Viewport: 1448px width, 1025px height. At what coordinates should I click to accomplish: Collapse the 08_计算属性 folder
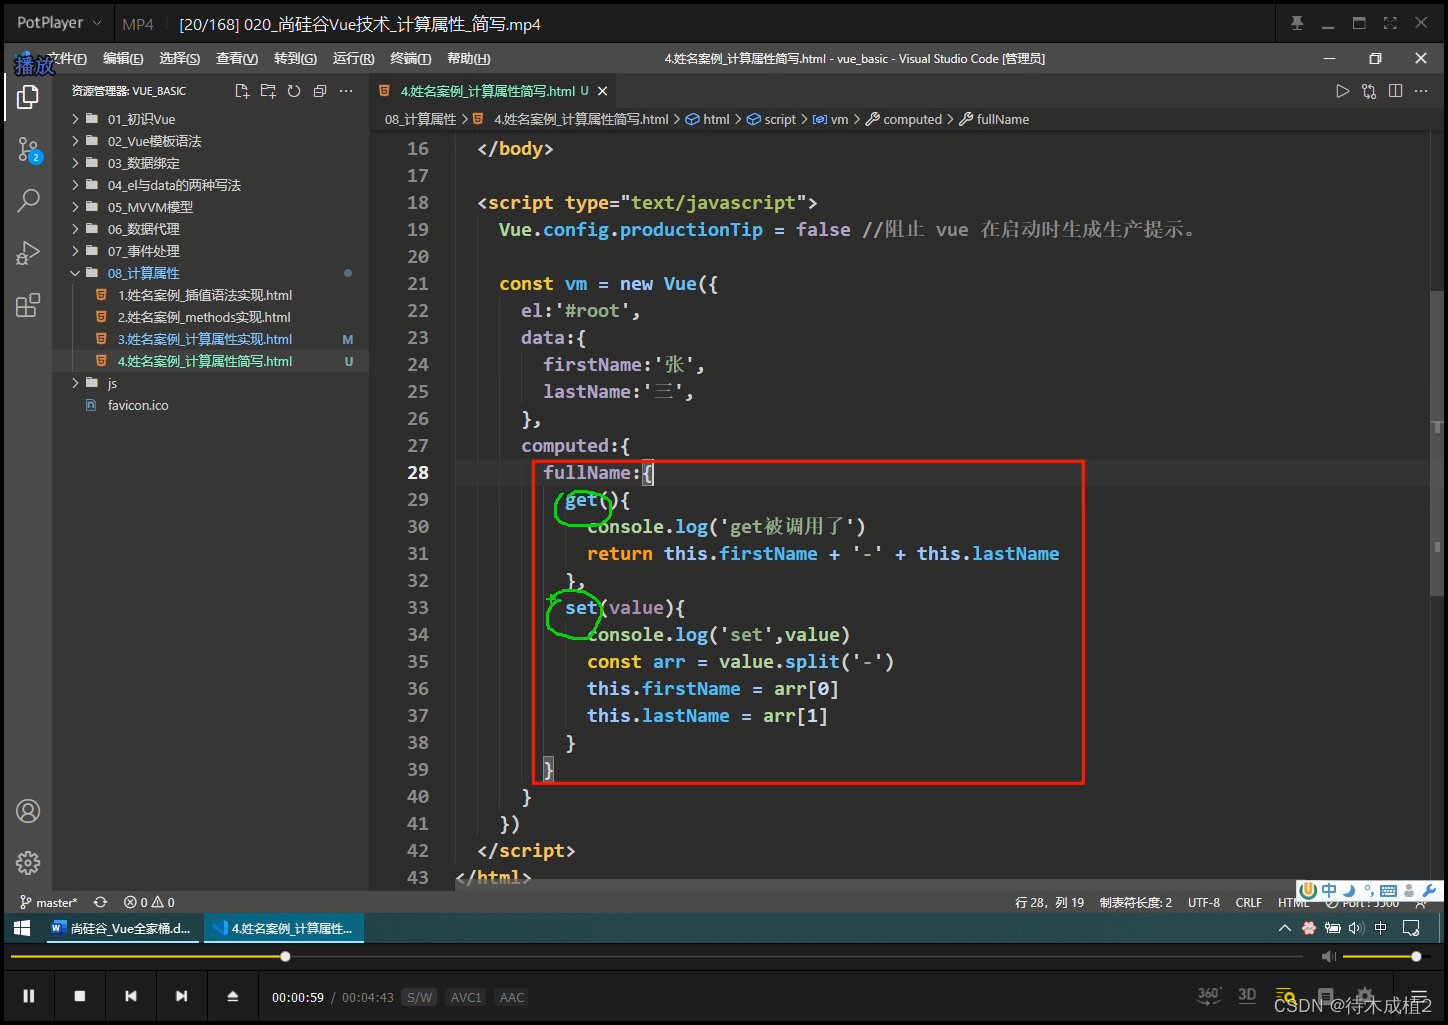coord(75,273)
